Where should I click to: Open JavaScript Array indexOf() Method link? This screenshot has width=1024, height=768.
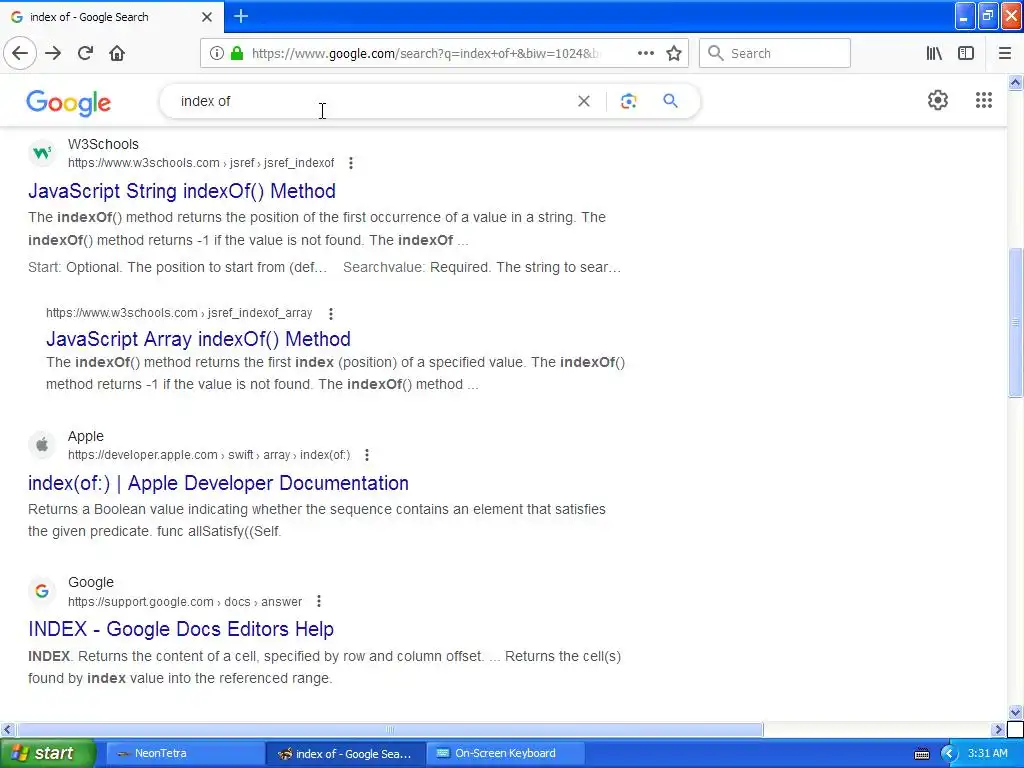tap(199, 339)
